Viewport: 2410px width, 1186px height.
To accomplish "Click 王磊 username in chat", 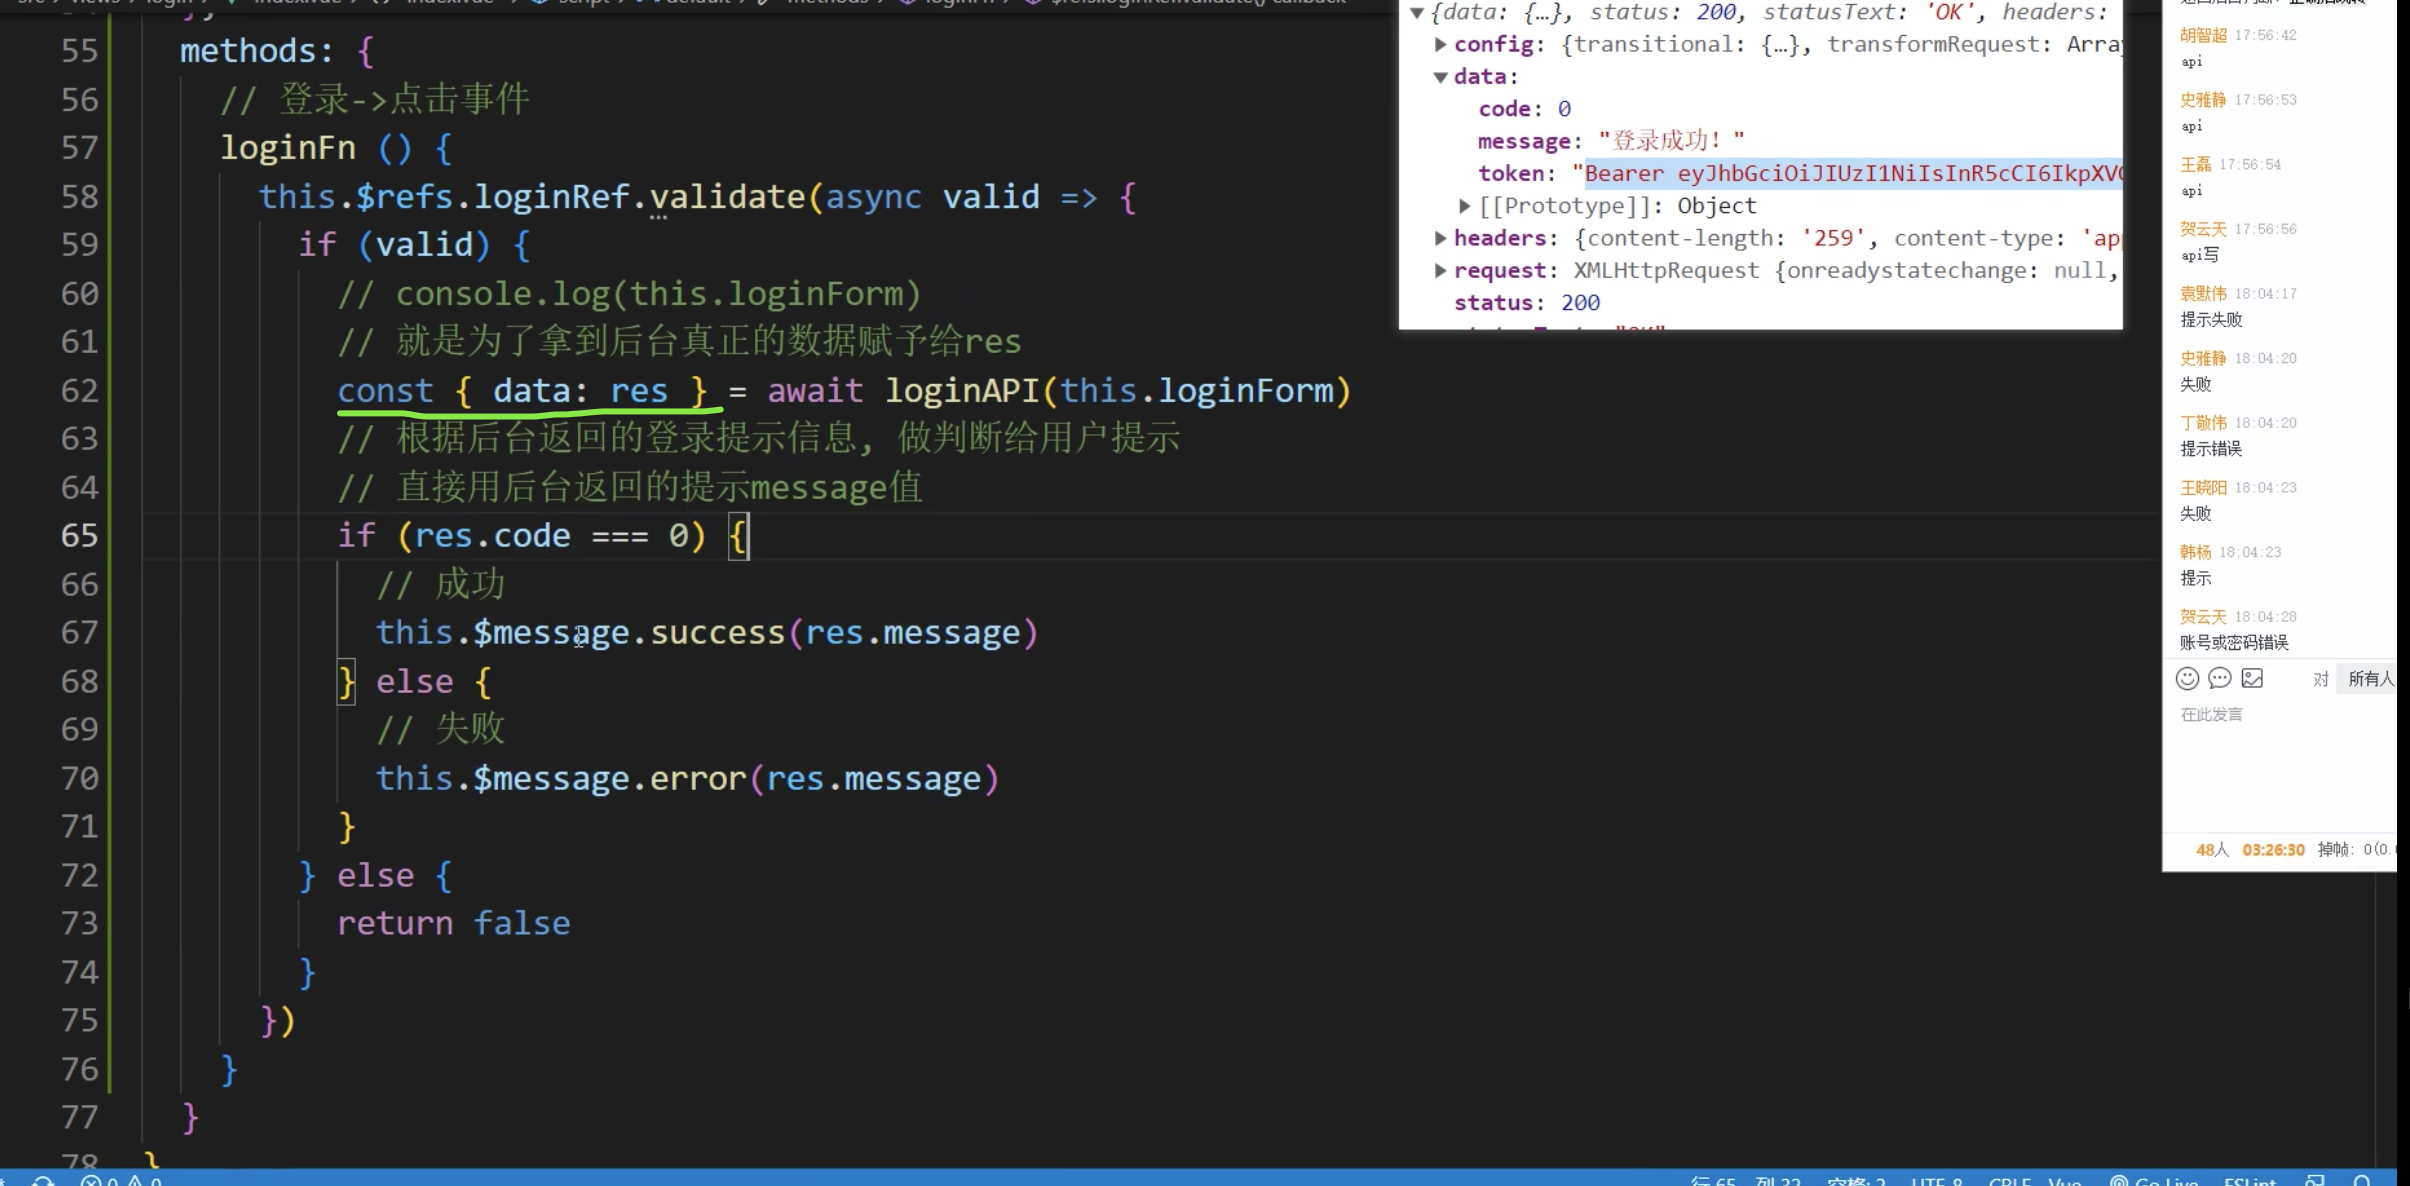I will [x=2196, y=165].
